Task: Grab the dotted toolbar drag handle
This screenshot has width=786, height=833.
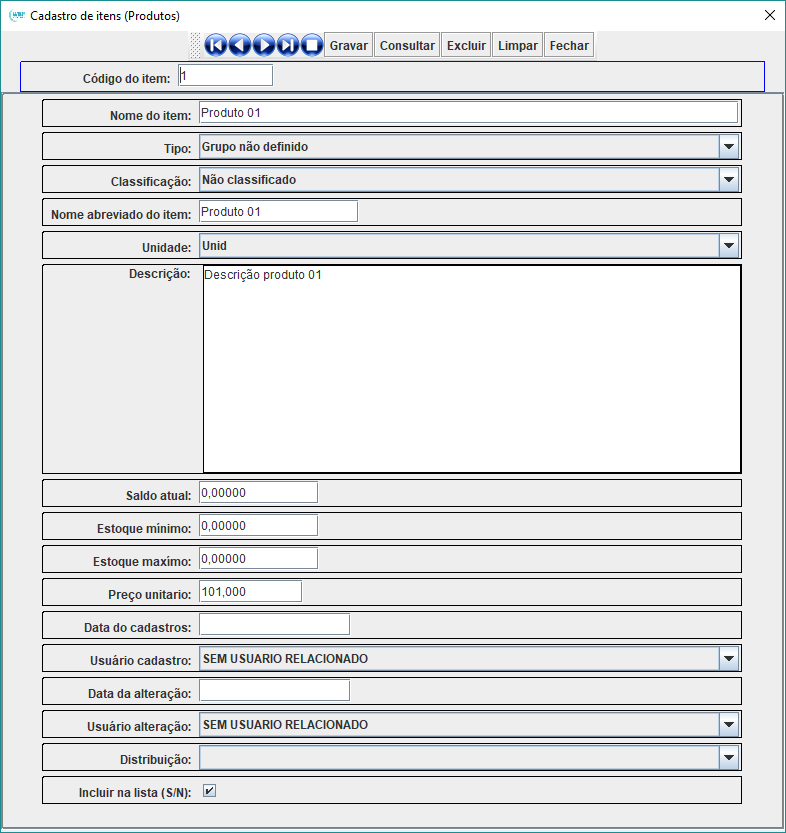Action: (196, 45)
